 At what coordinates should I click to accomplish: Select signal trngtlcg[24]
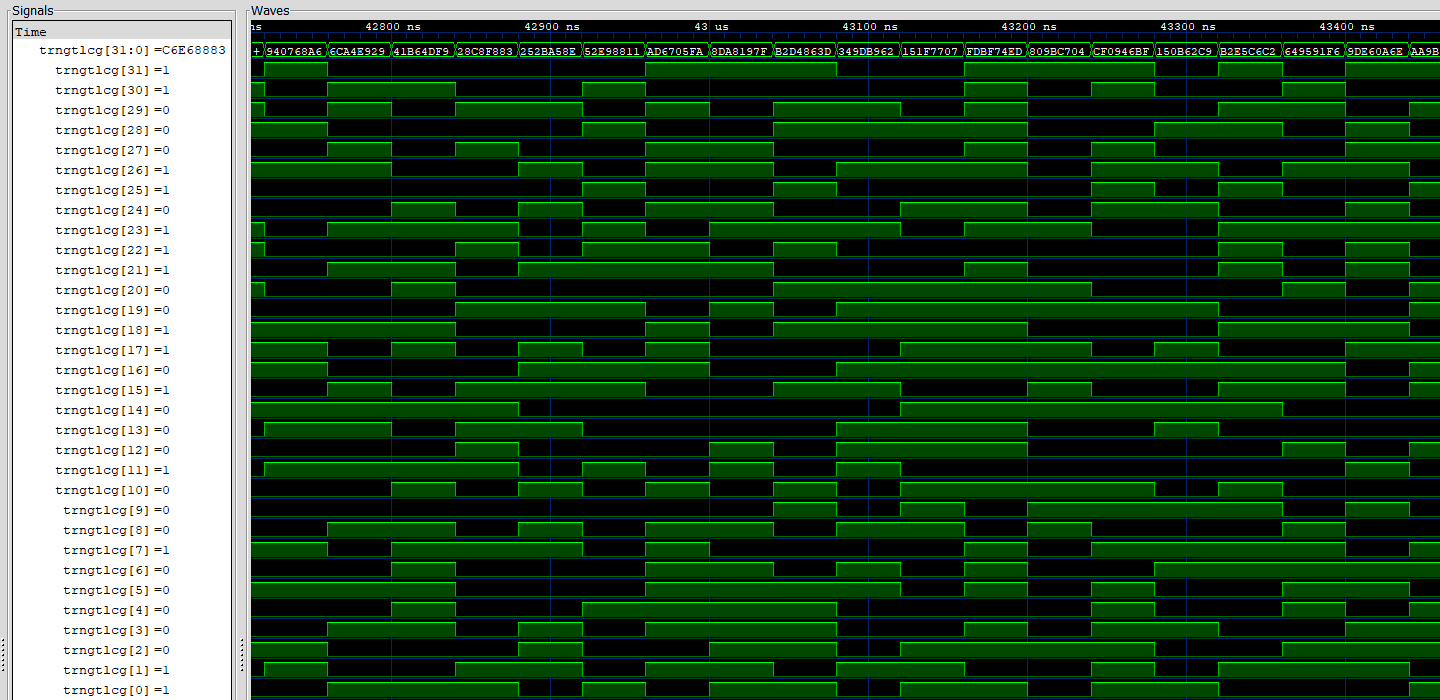coord(112,210)
